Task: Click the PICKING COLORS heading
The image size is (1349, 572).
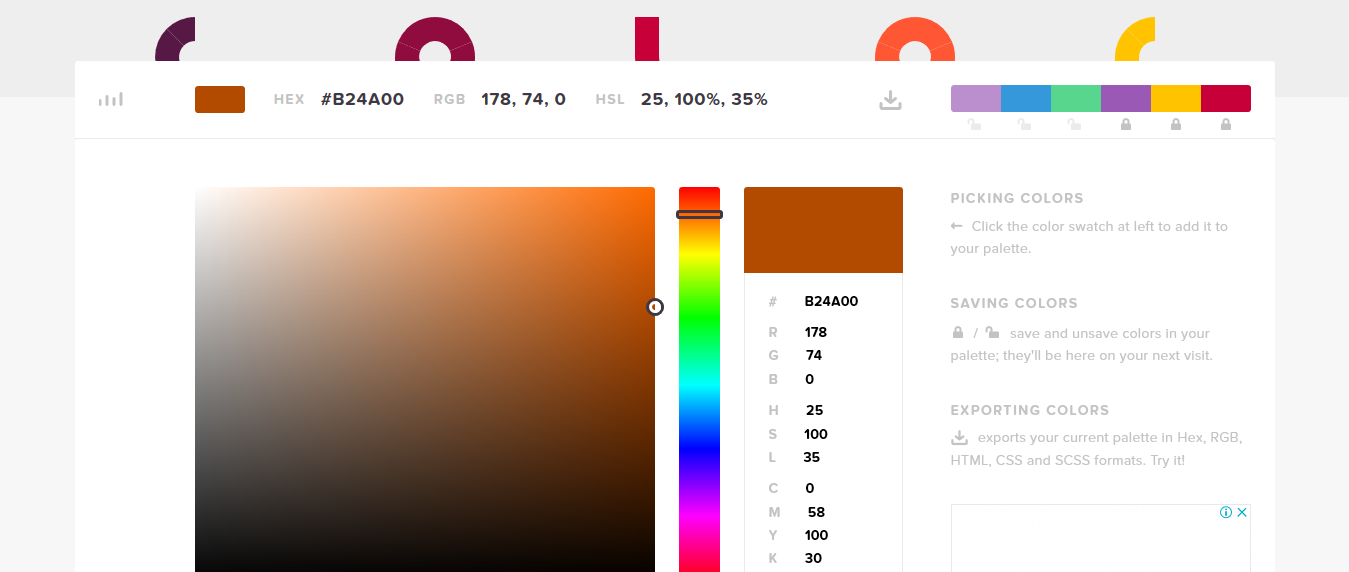Action: 1017,198
